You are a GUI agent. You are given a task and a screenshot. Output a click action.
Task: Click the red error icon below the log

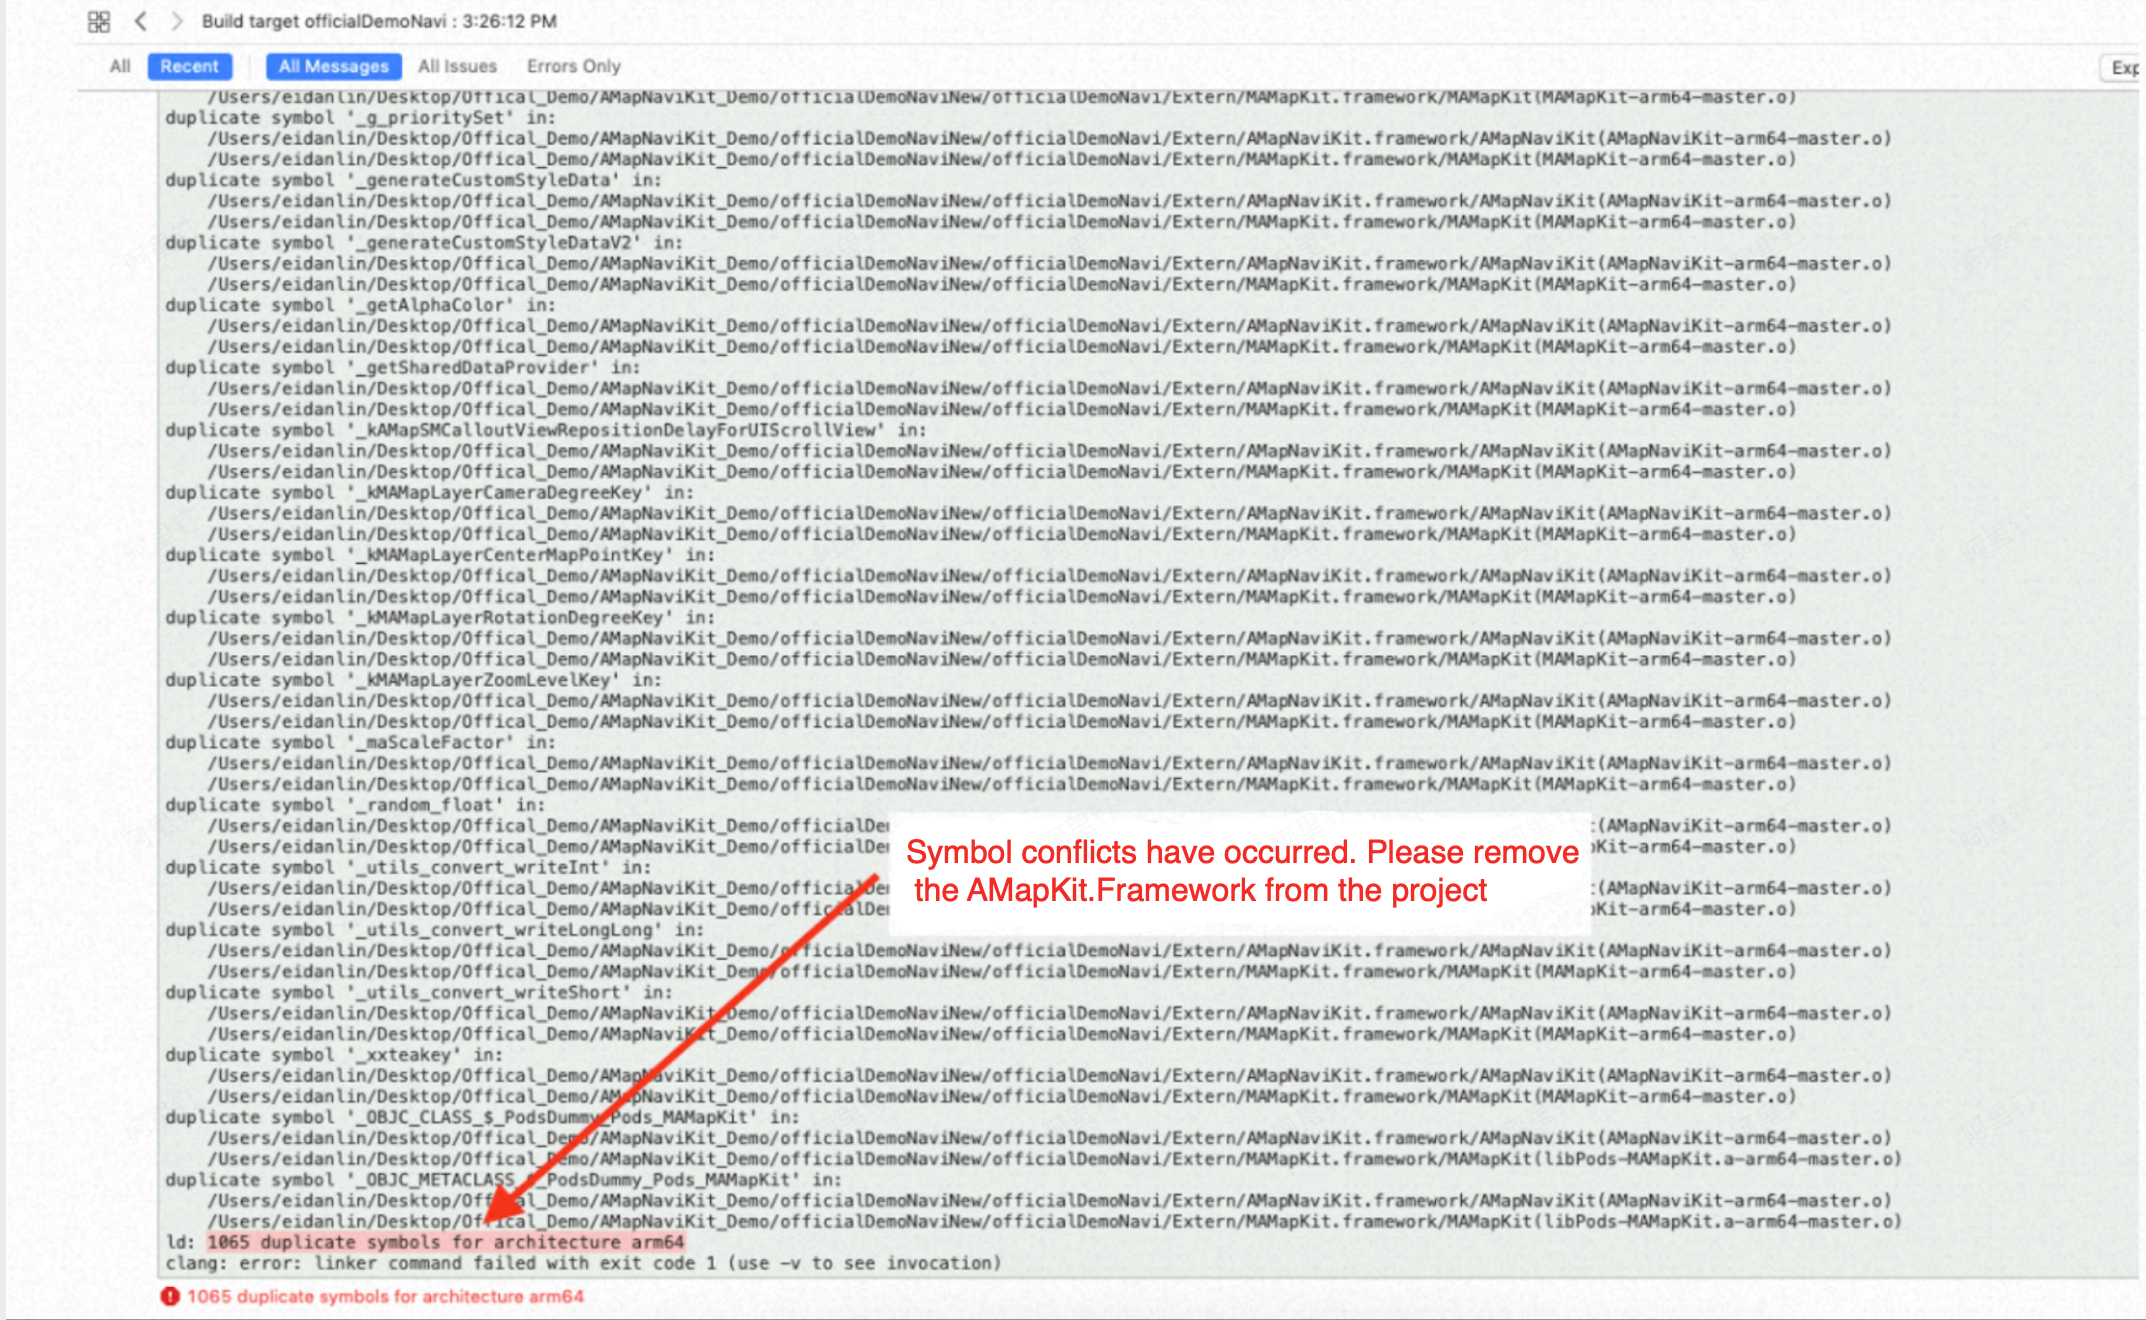coord(170,1296)
